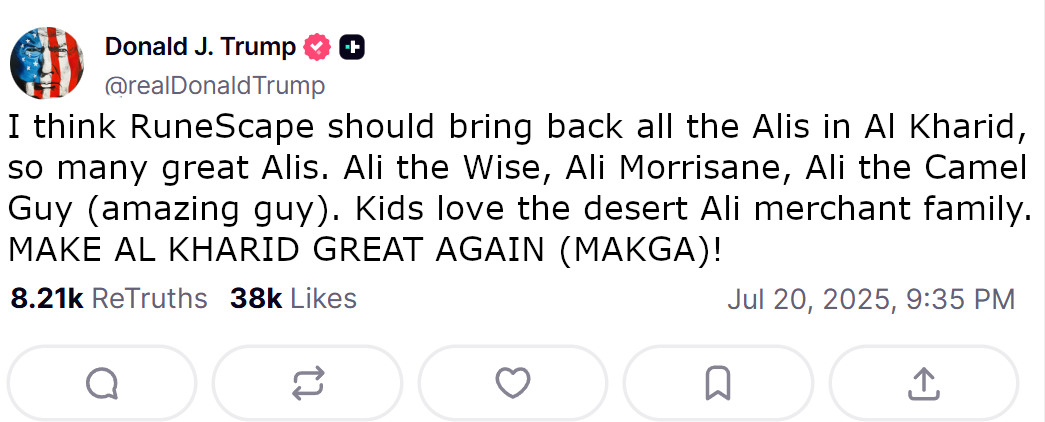
Task: Open the flag-painted profile avatar
Action: point(47,63)
